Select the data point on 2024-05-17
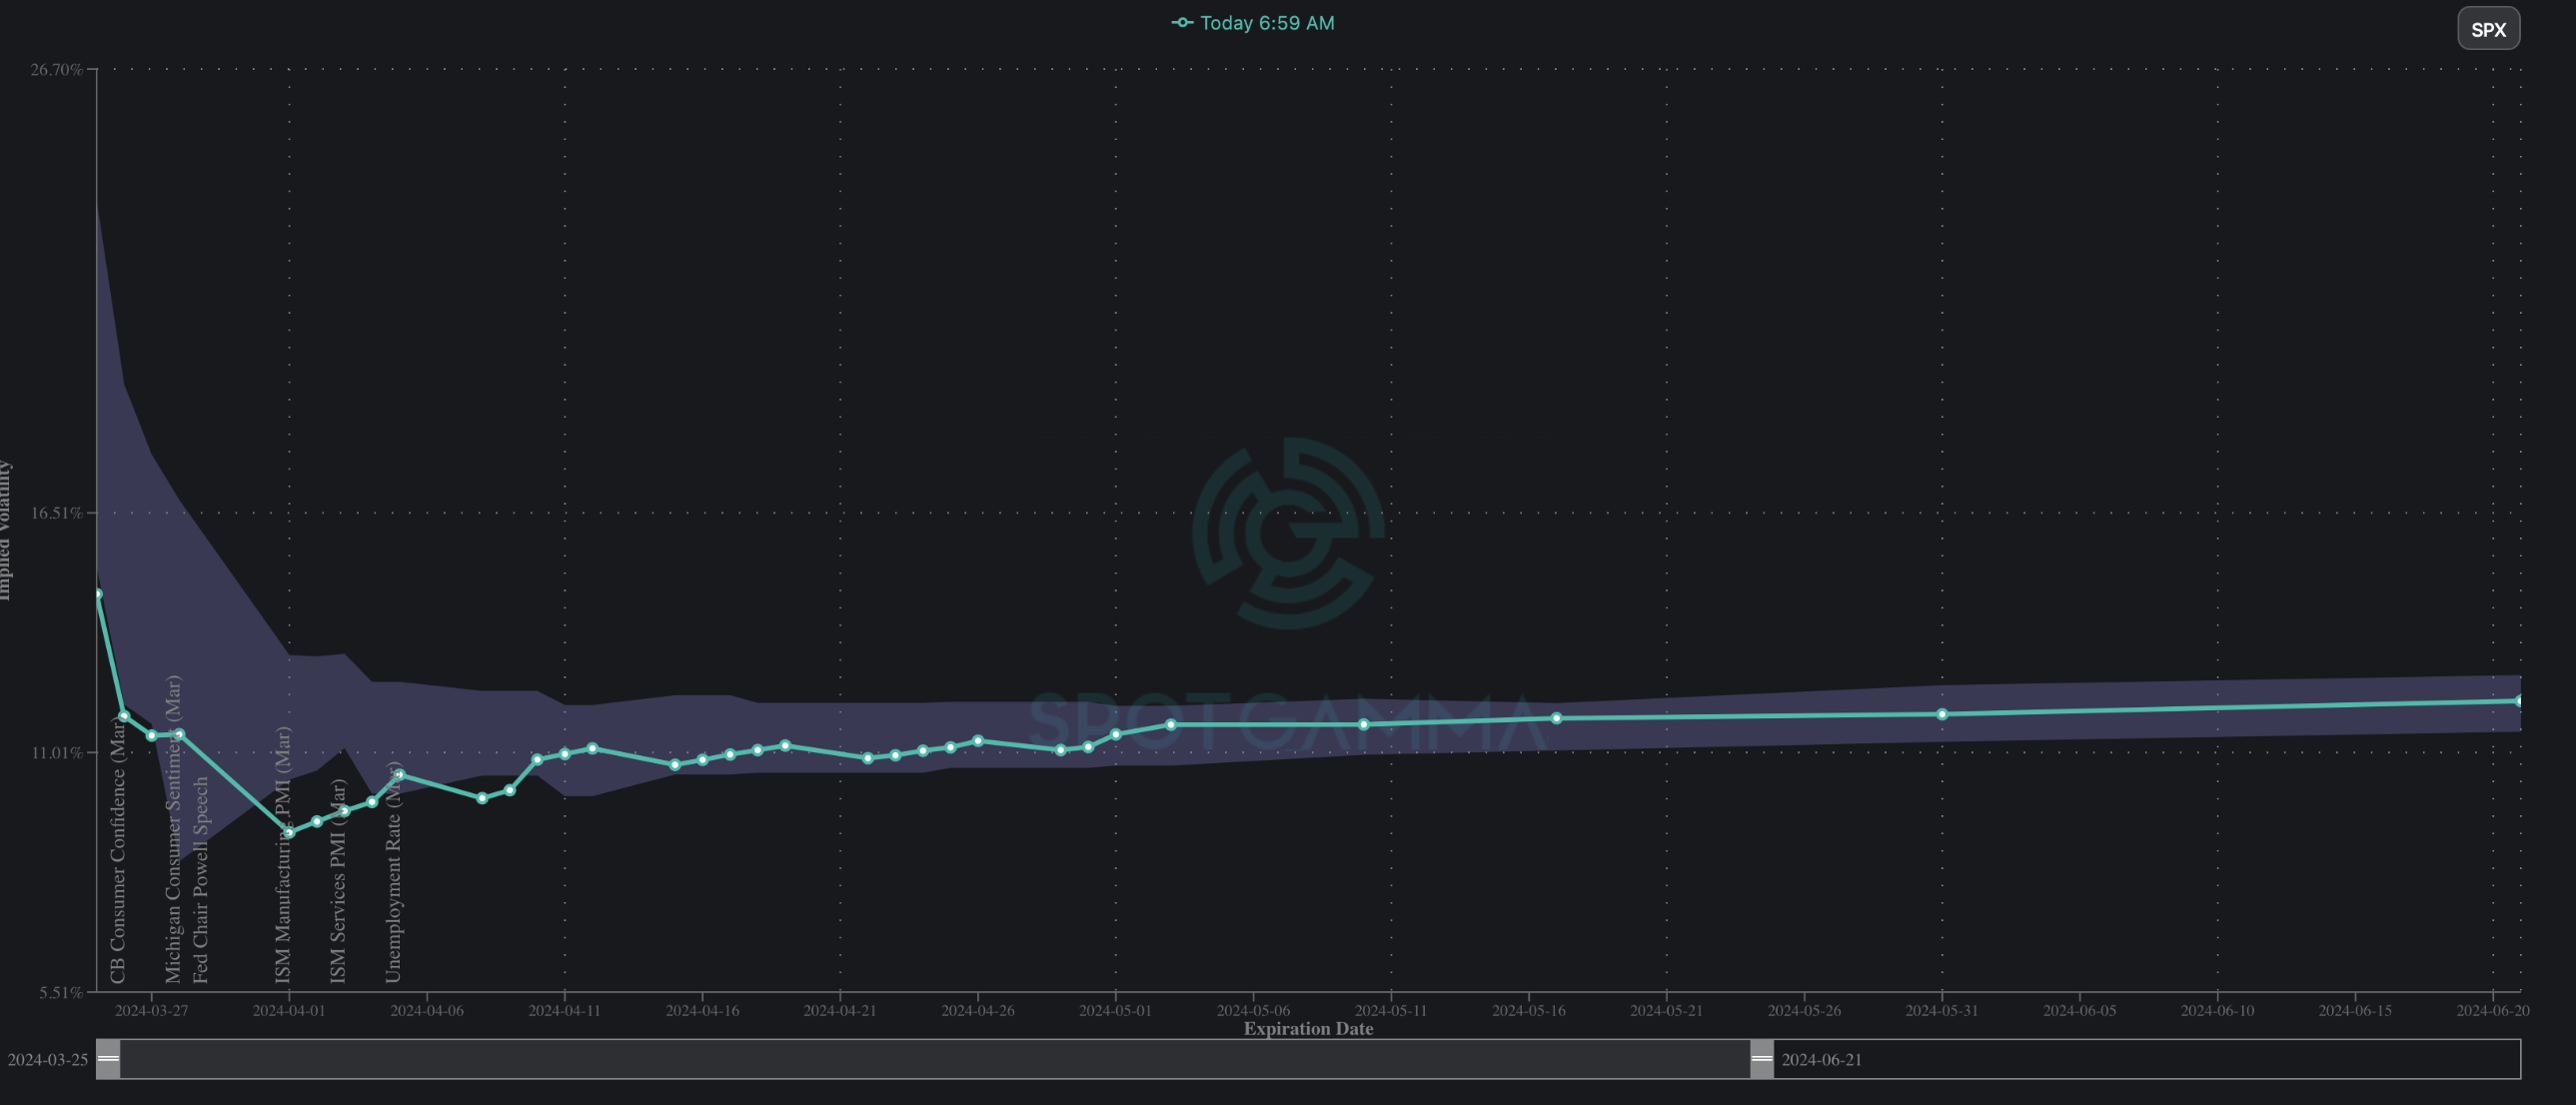The height and width of the screenshot is (1105, 2576). tap(1556, 718)
